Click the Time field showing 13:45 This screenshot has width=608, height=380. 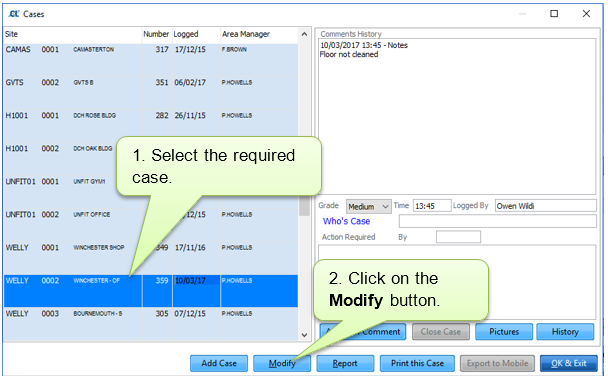(x=432, y=206)
